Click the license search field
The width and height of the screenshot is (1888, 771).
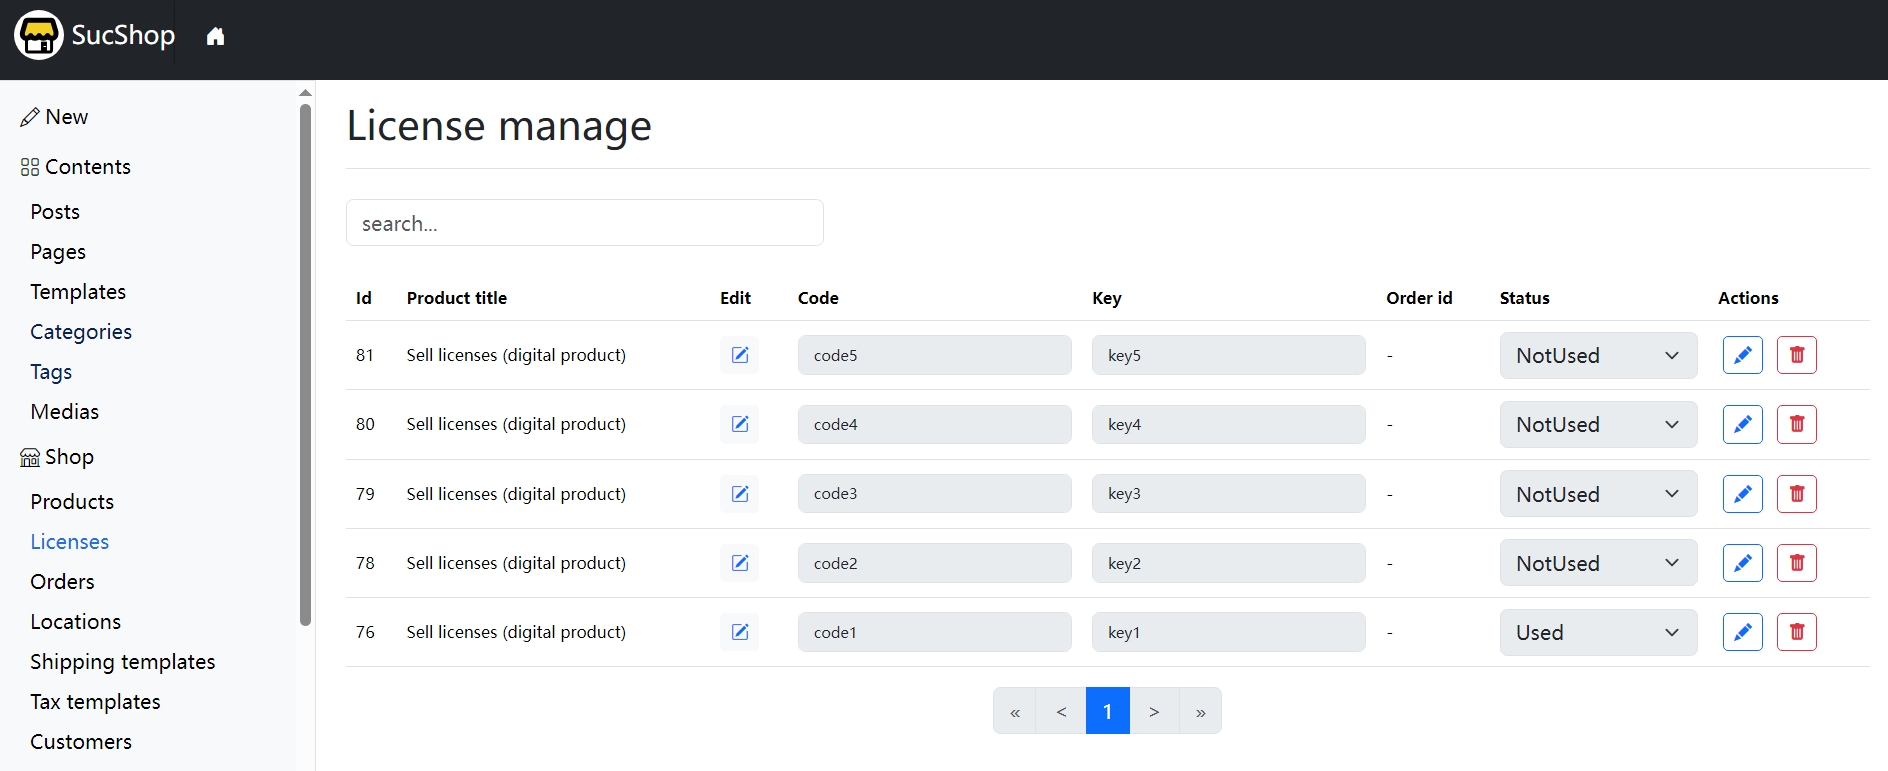[x=584, y=223]
